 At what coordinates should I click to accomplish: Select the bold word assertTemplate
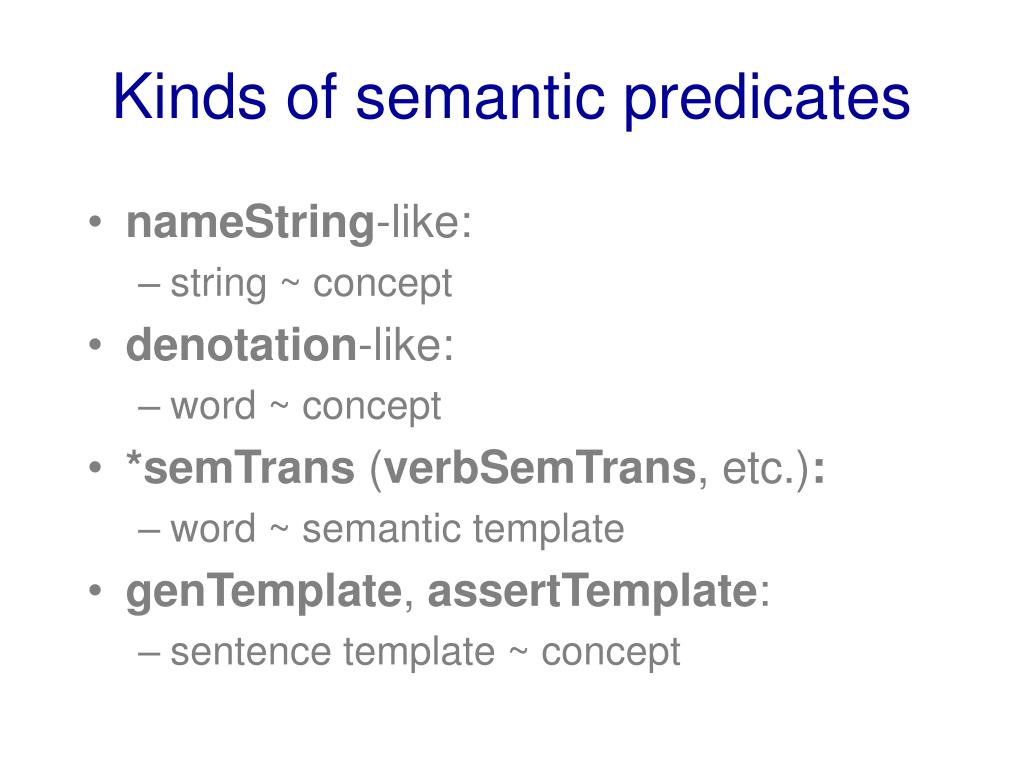[592, 590]
